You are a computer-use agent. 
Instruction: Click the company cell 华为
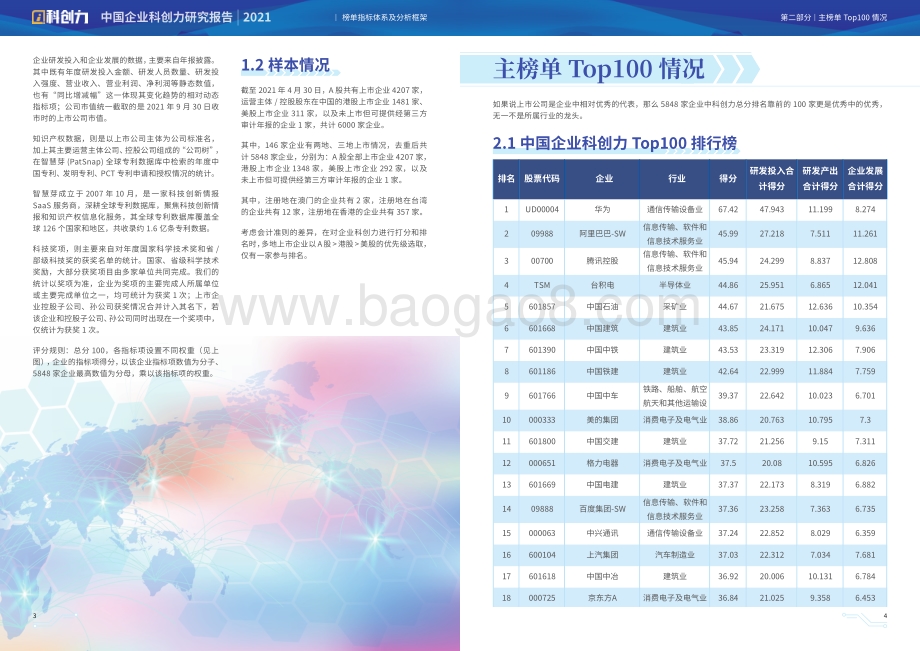tap(602, 209)
